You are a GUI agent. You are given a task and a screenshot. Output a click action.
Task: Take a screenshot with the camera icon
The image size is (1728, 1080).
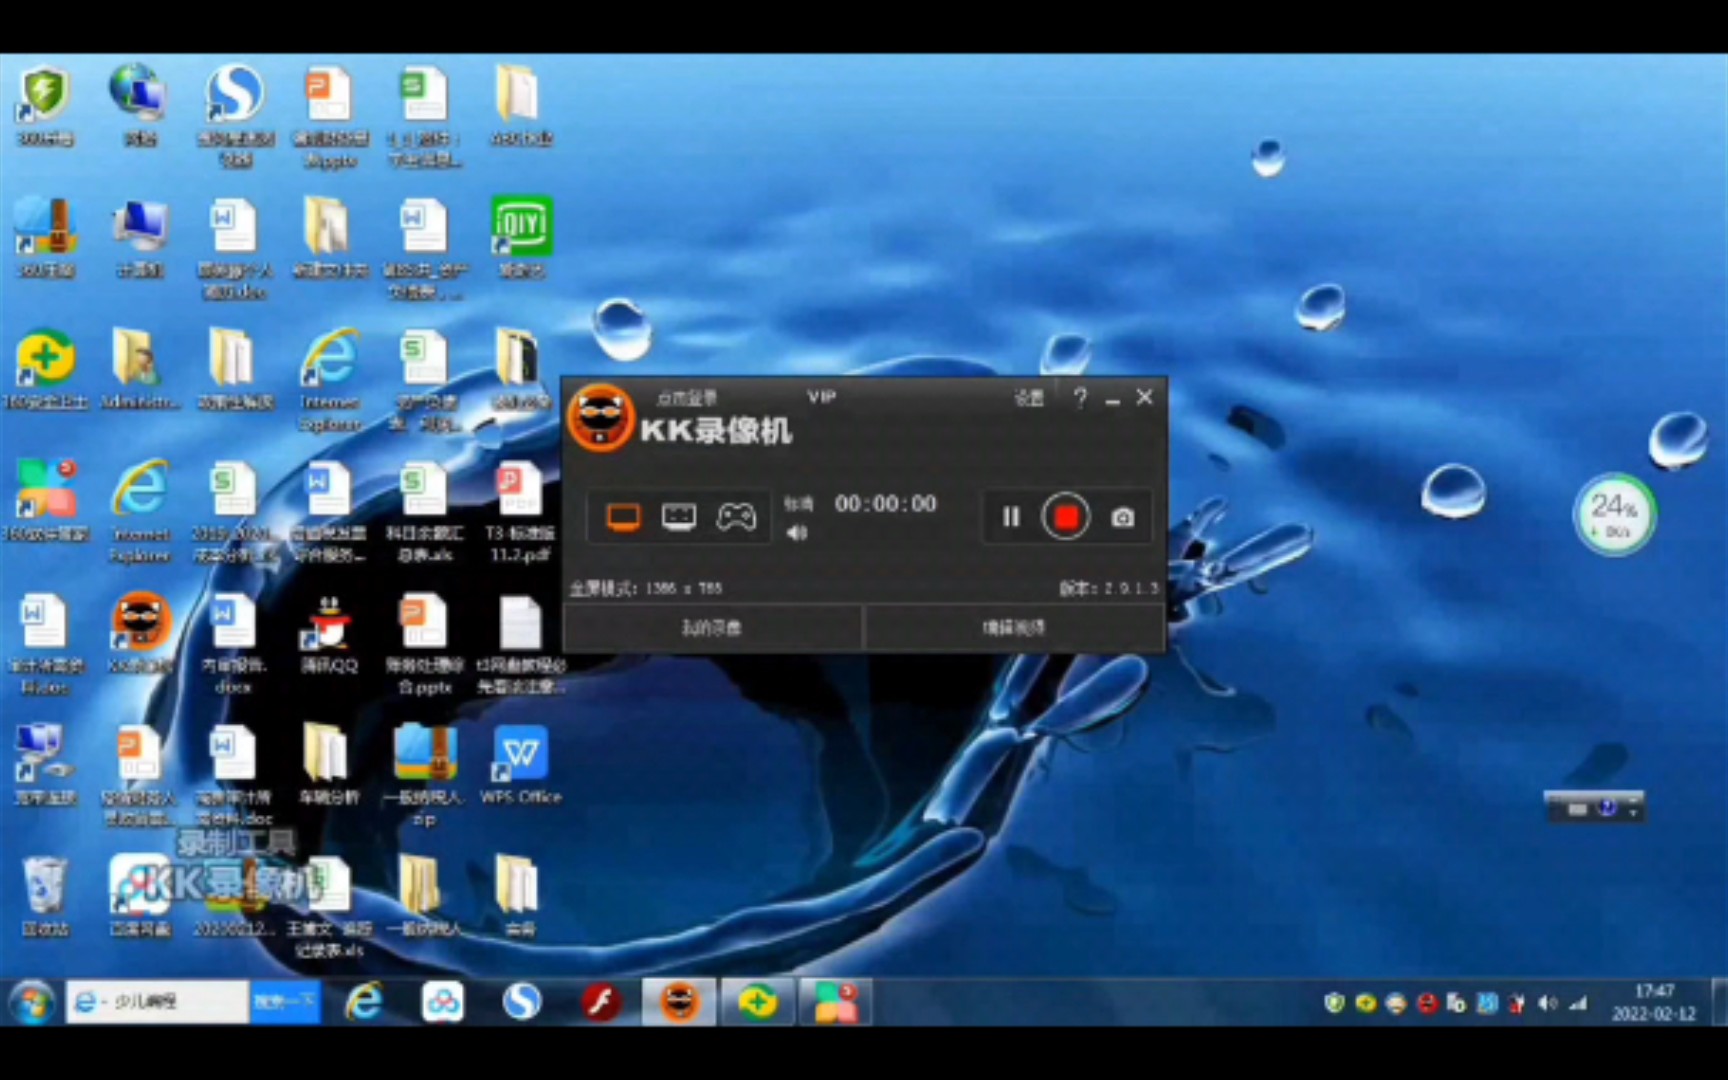click(x=1123, y=517)
